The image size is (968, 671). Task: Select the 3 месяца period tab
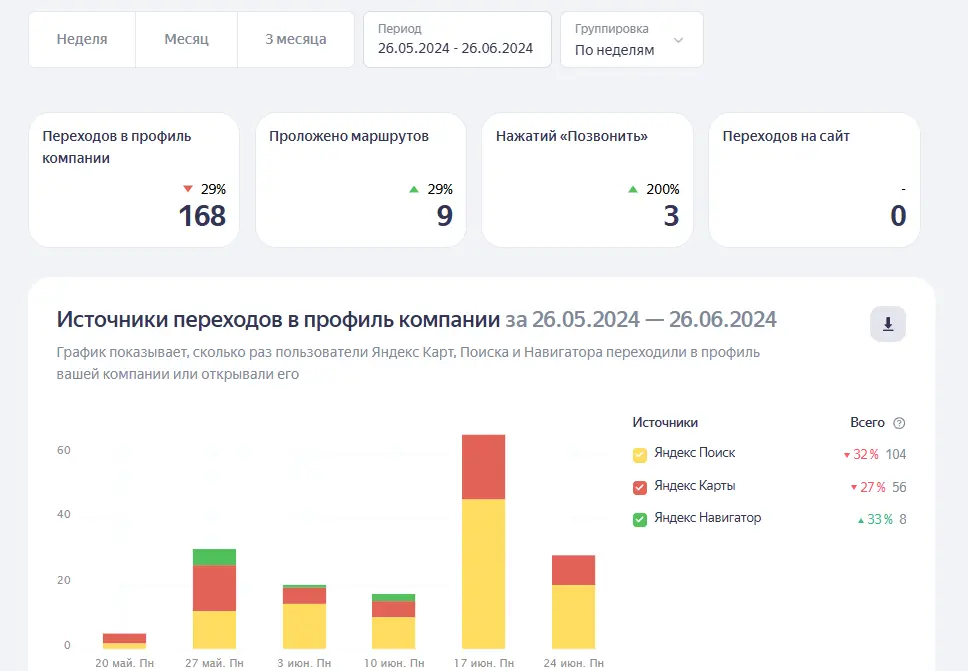coord(296,40)
